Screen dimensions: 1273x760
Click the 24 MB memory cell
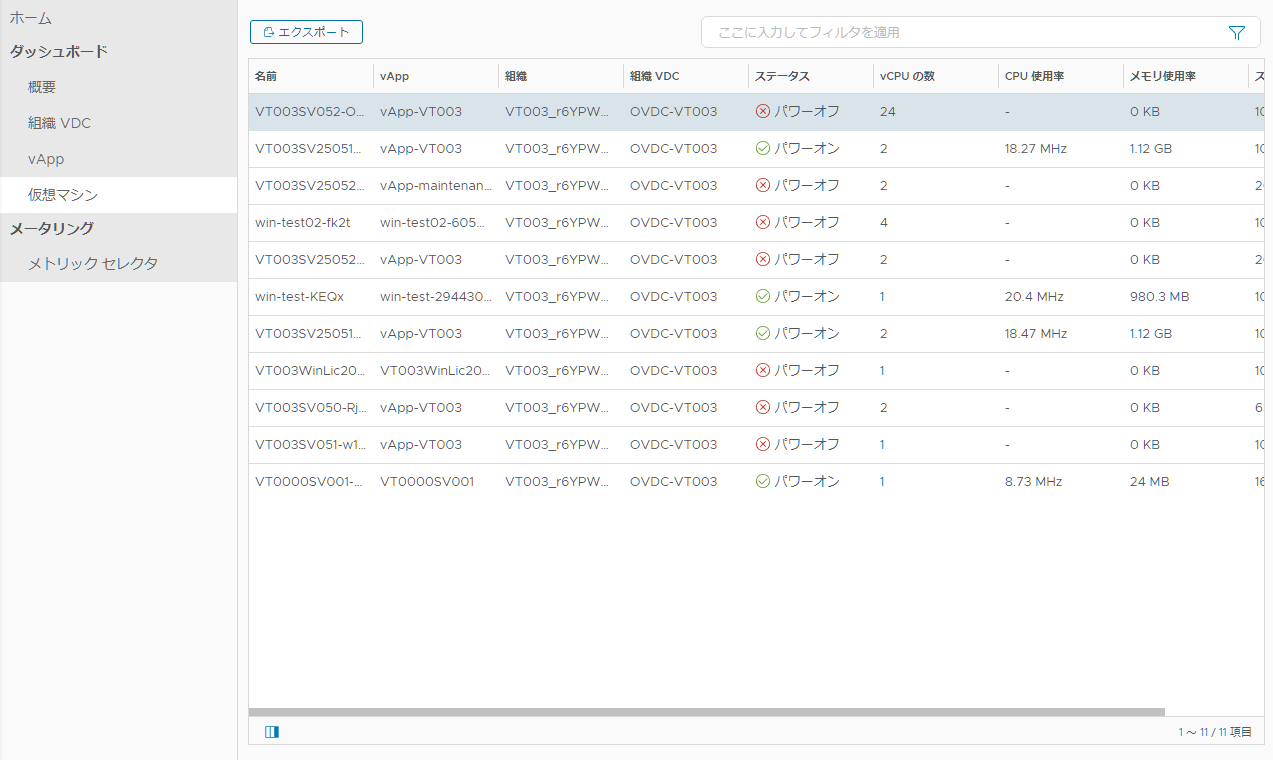point(1150,482)
